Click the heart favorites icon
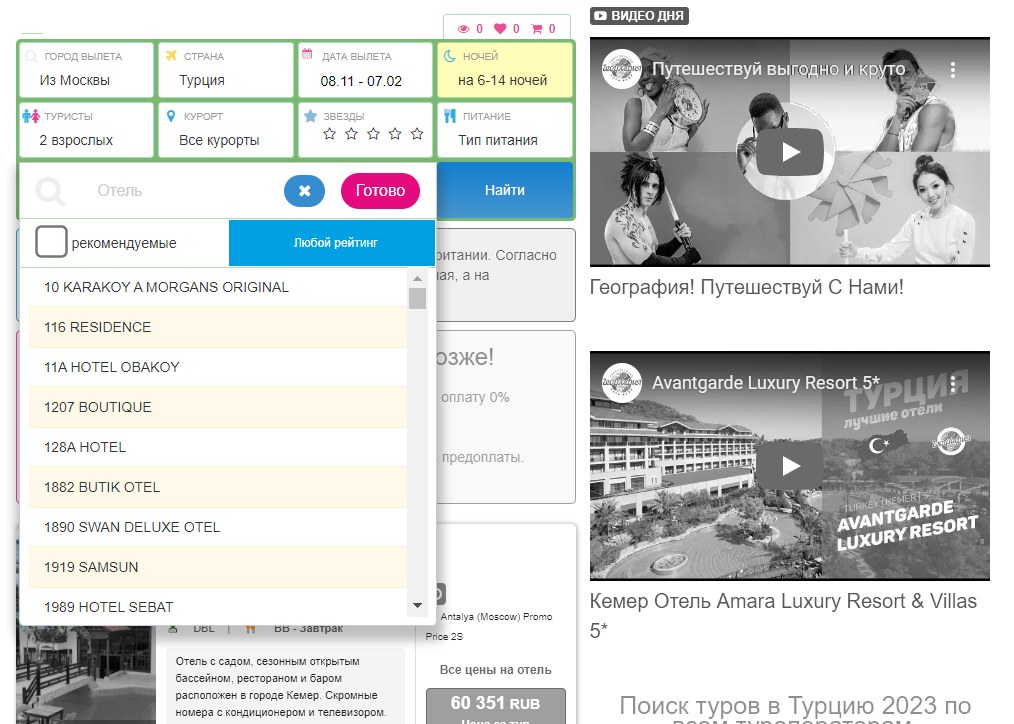Image resolution: width=1014 pixels, height=724 pixels. tap(500, 29)
